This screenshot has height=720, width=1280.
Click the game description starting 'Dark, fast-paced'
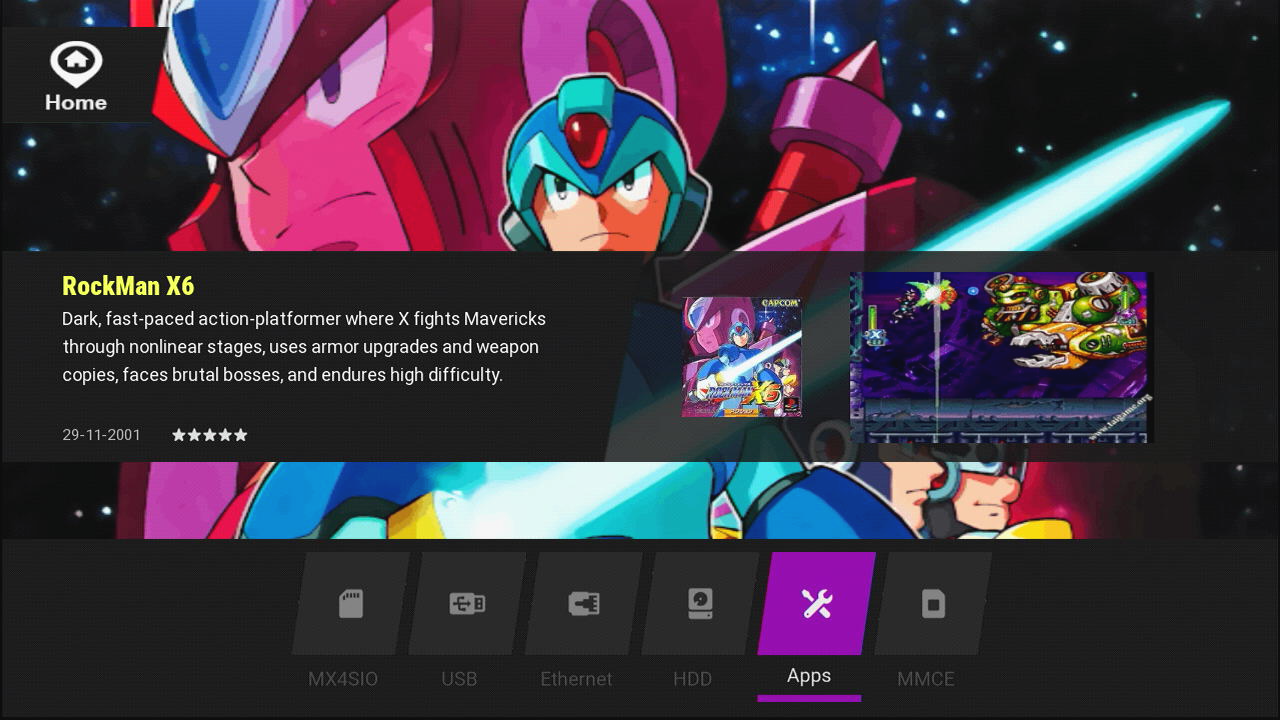point(304,347)
